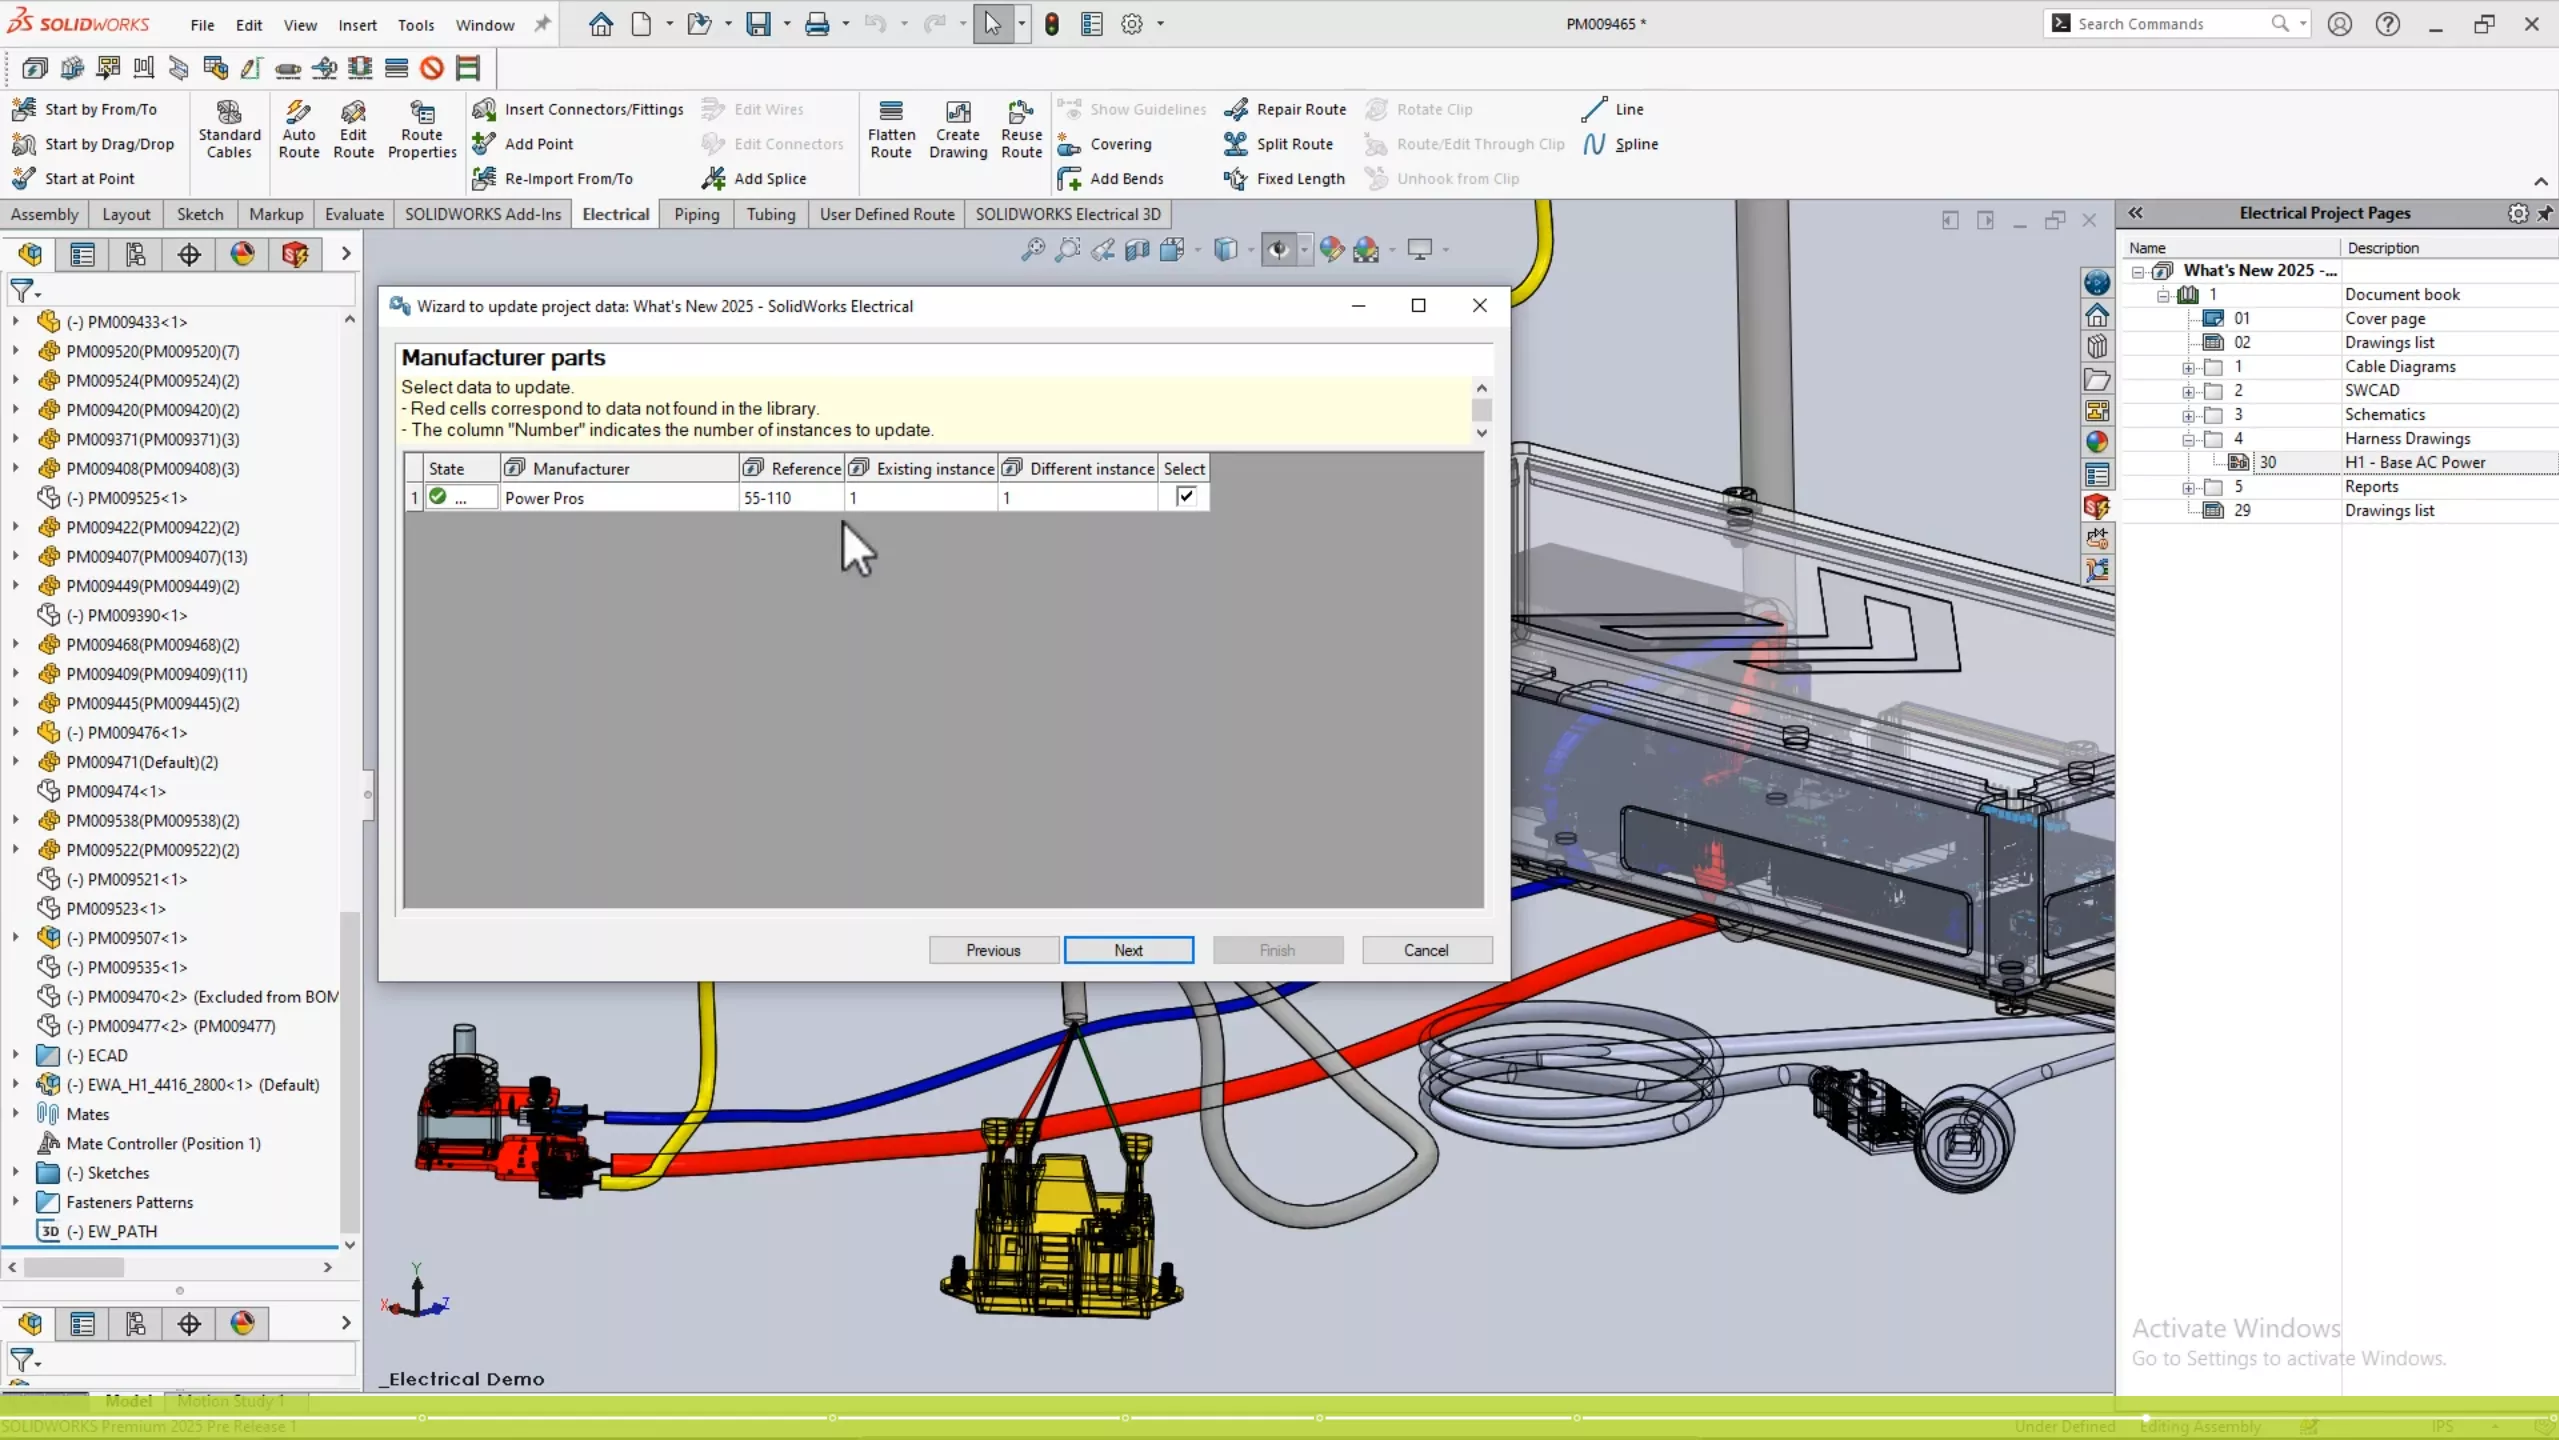Click the Save icon
The image size is (2559, 1440).
tap(758, 24)
